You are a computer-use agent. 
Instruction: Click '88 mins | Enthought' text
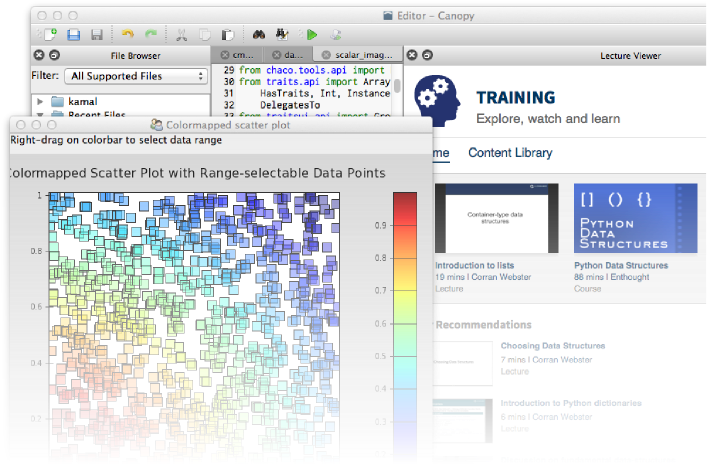coord(611,277)
